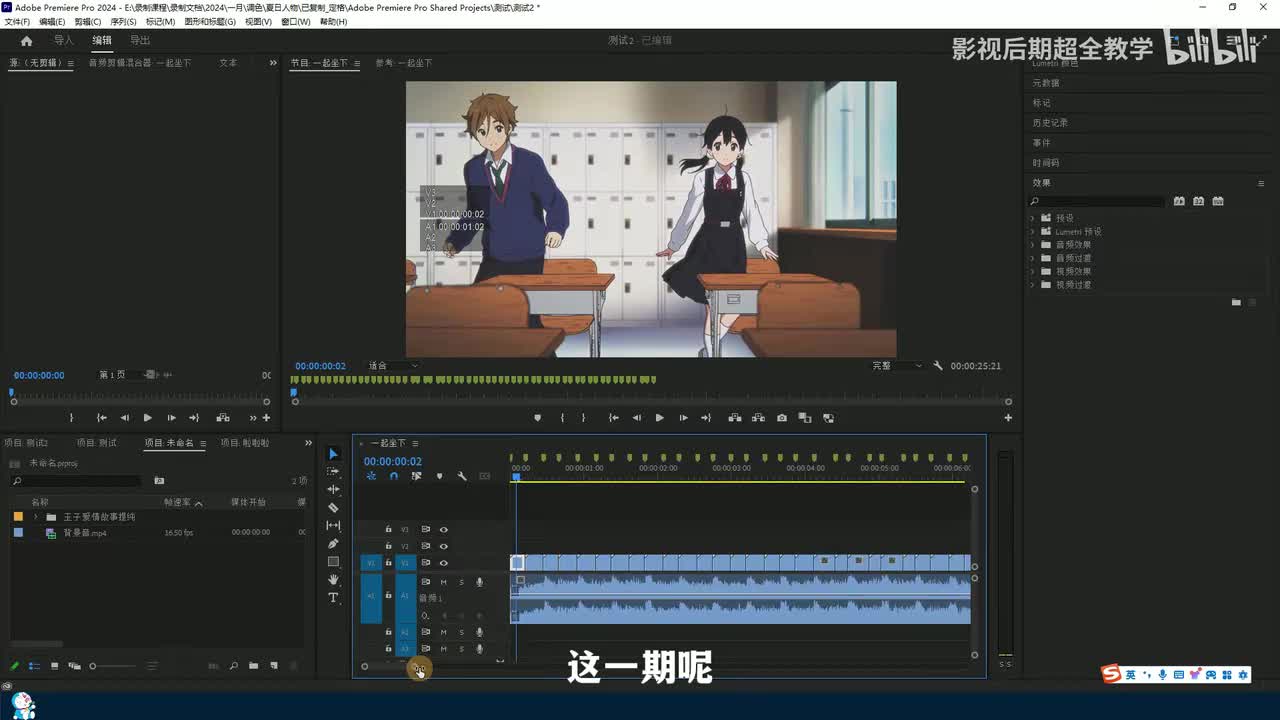Open the 历史记录 panel

tap(1050, 123)
